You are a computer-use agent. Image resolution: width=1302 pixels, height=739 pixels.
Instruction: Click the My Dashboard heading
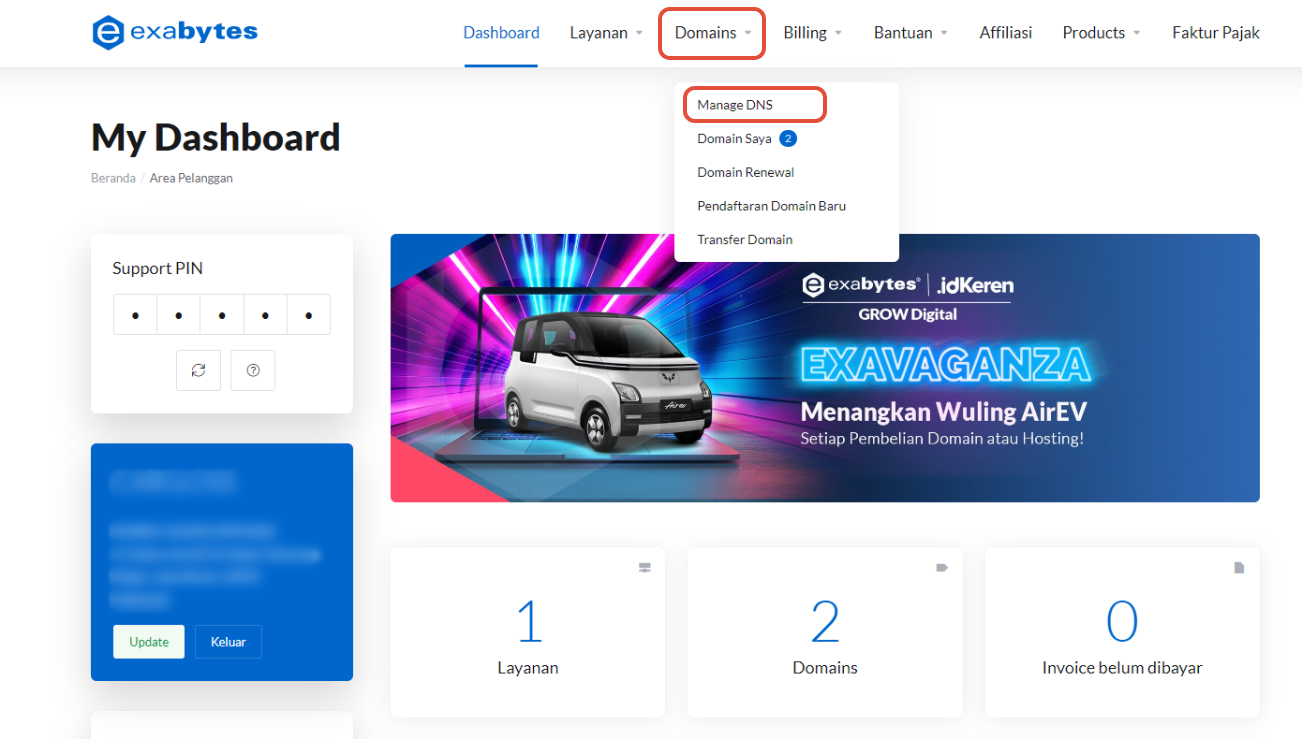pos(216,137)
